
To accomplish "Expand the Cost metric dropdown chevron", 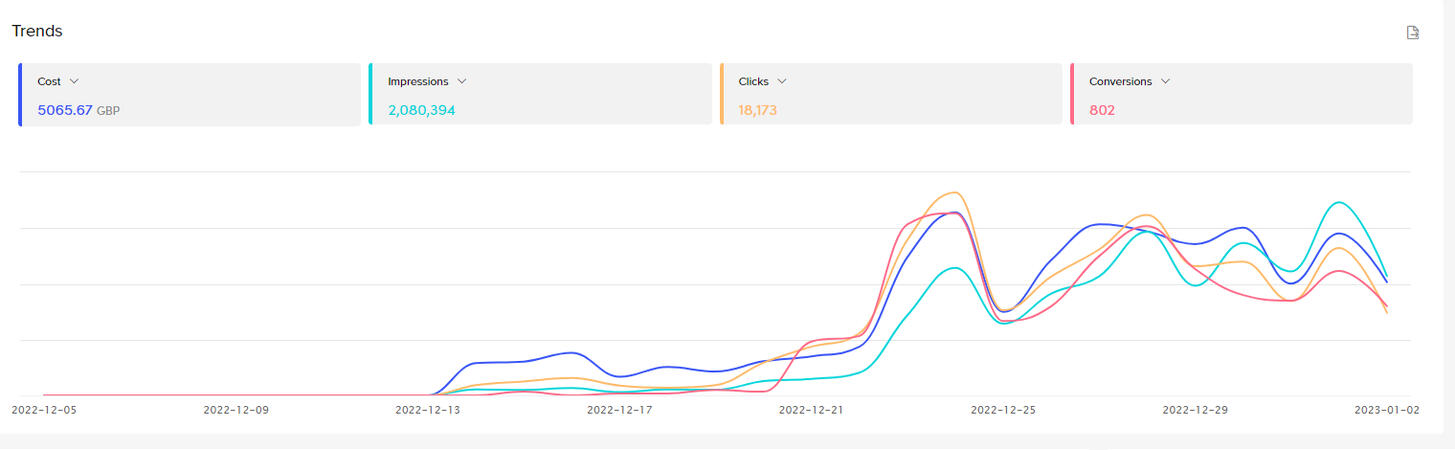I will pyautogui.click(x=74, y=81).
